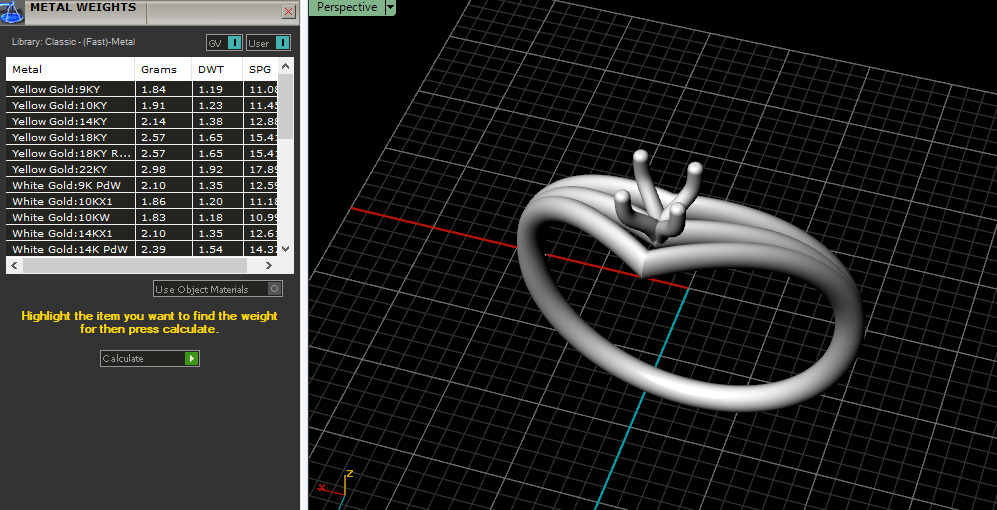The image size is (997, 510).
Task: Click the 2.14 grams cell
Action: [163, 121]
